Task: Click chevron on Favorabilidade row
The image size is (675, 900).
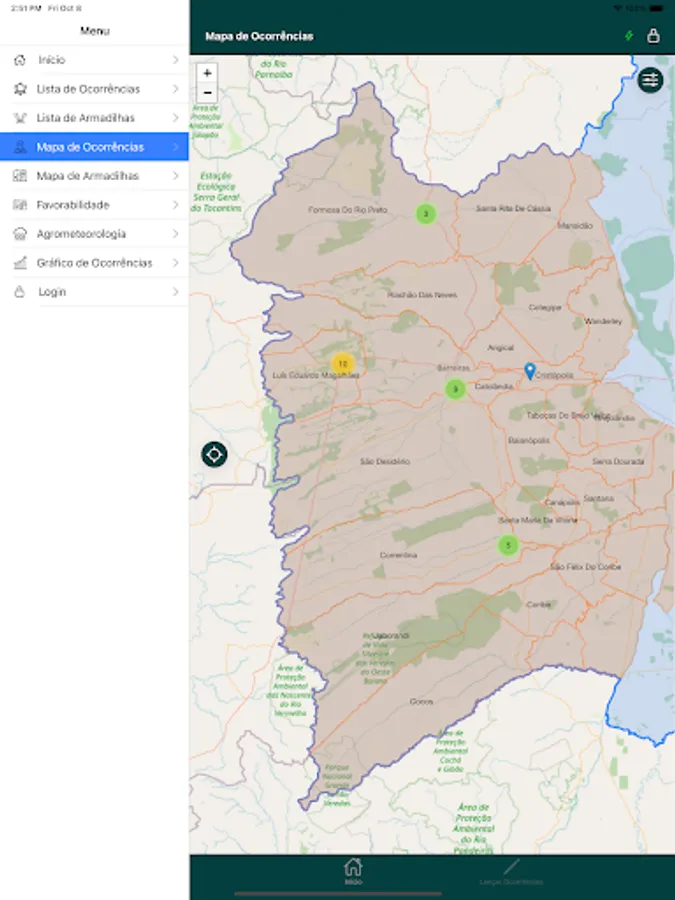Action: [176, 205]
